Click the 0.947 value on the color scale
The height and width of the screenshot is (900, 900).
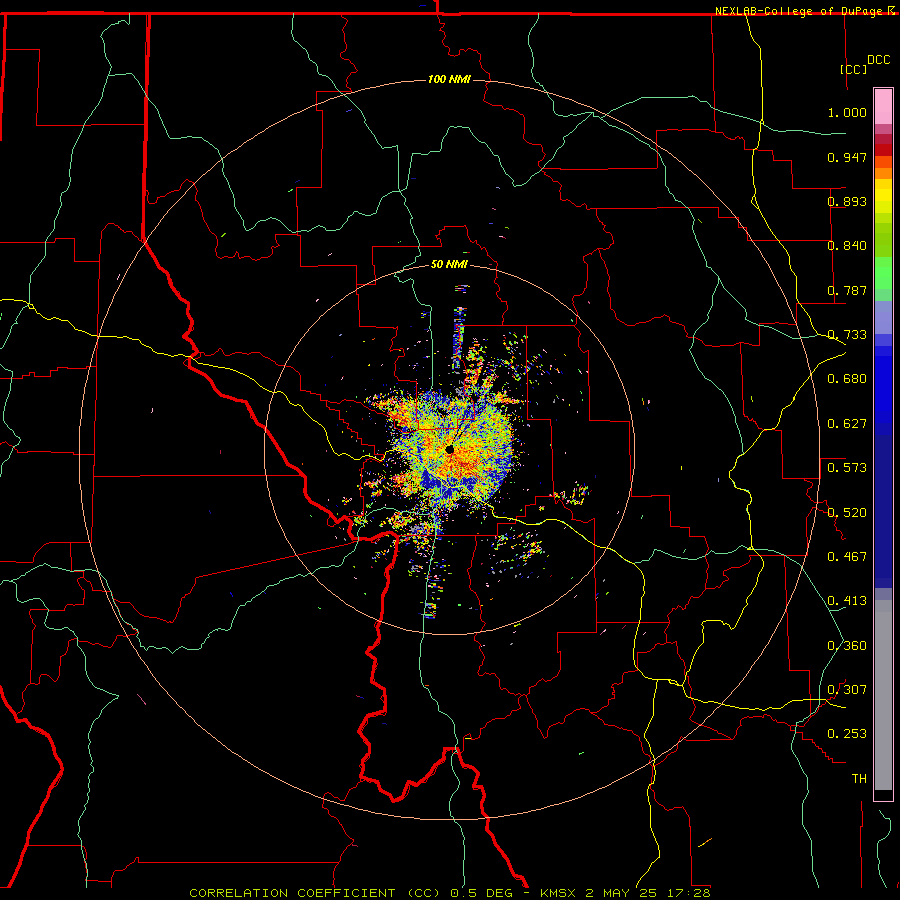click(847, 157)
